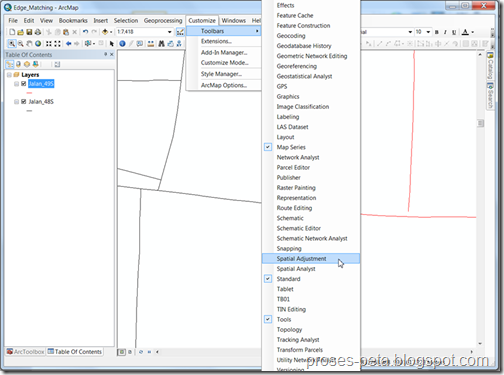Screen dimensions: 504x375
Task: Click the Measure ruler tool
Action: [x=151, y=44]
